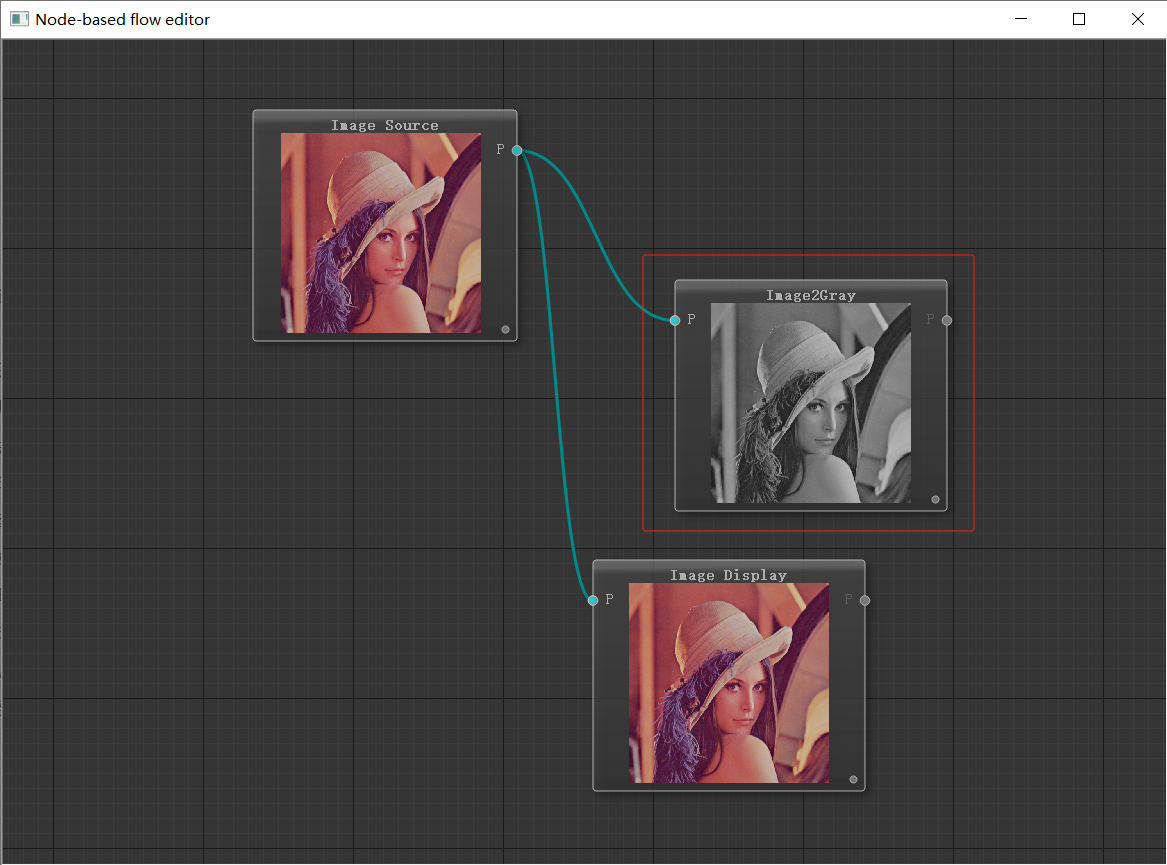
Task: Click the Image Display output port
Action: tap(865, 600)
